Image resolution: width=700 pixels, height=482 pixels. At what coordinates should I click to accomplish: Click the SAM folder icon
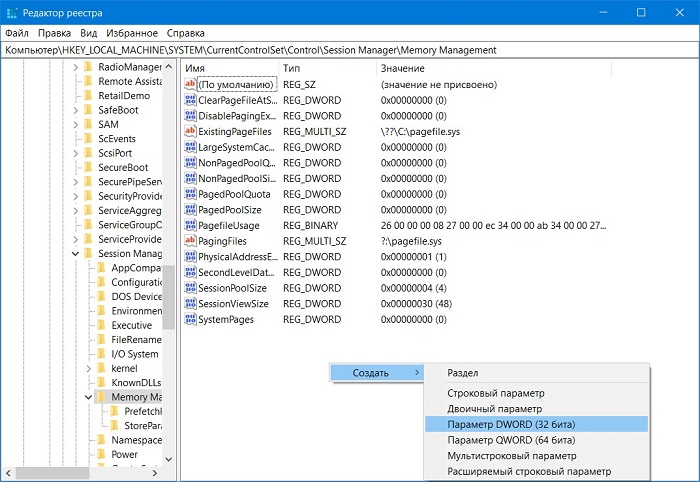pos(88,124)
